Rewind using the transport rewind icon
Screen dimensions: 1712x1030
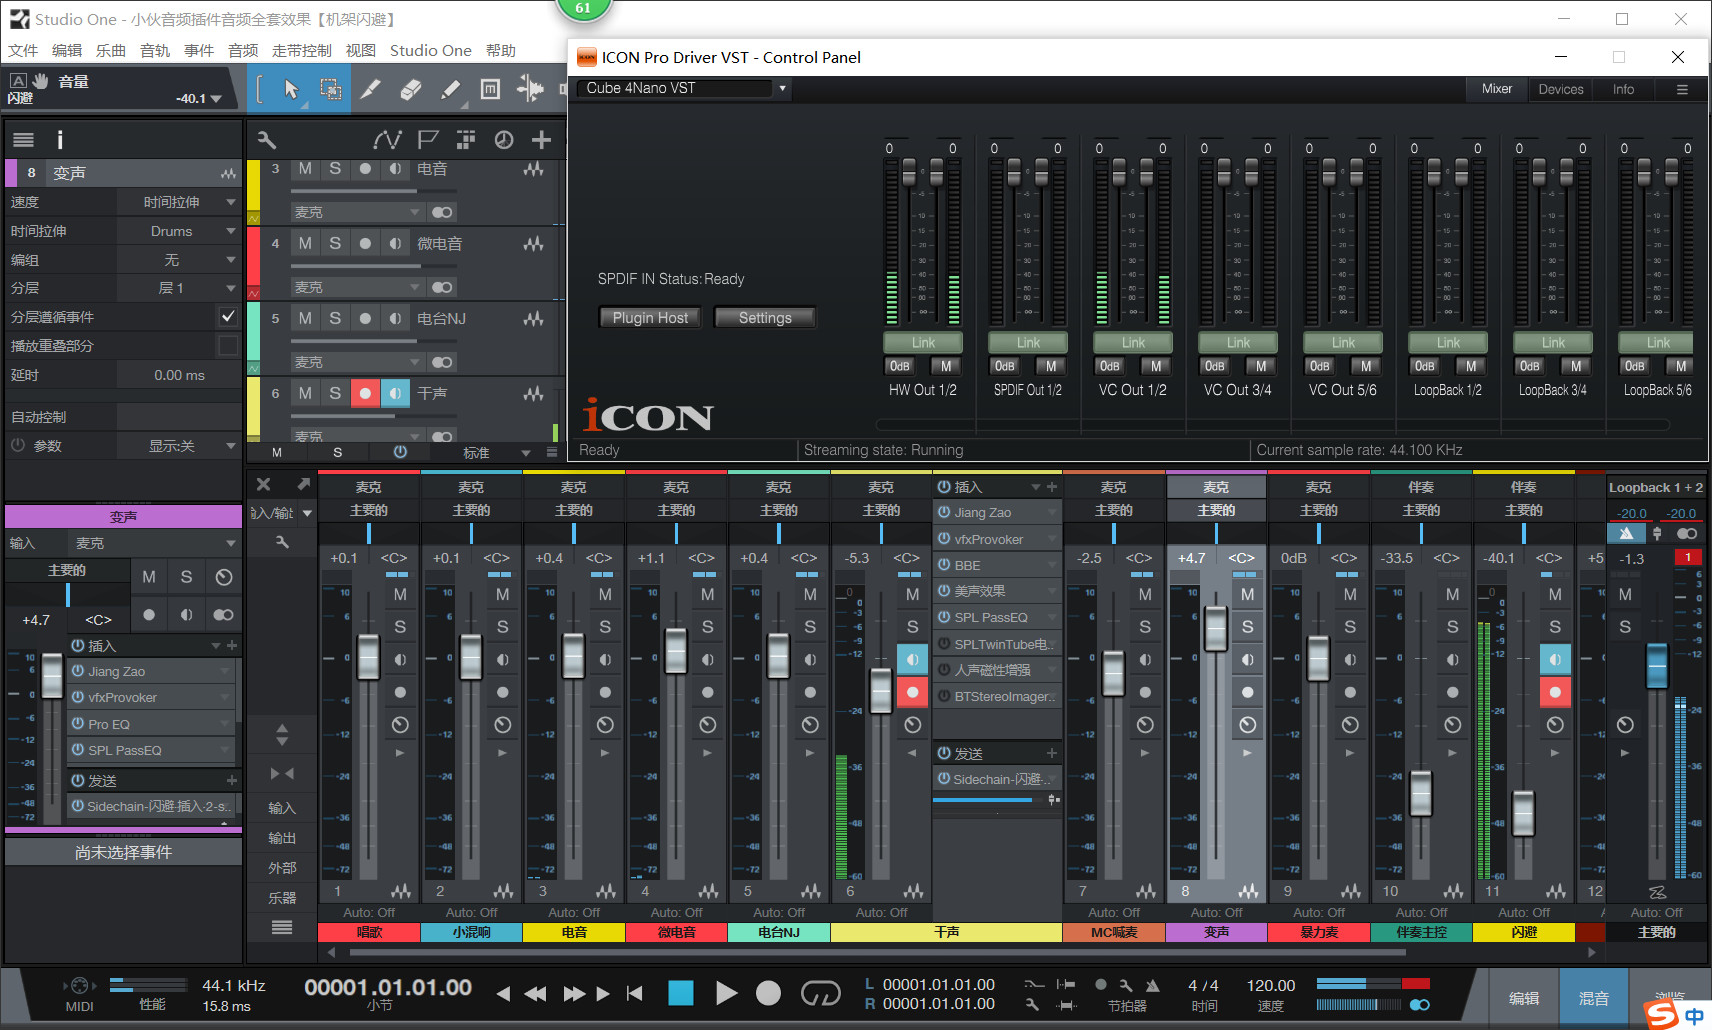coord(535,993)
